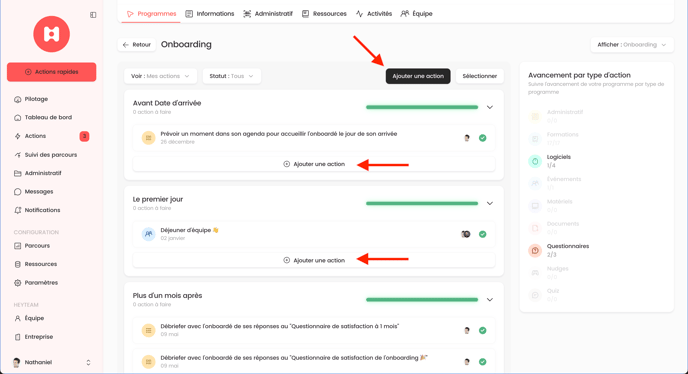This screenshot has height=374, width=688.
Task: Open Actions rapides button
Action: (x=51, y=72)
